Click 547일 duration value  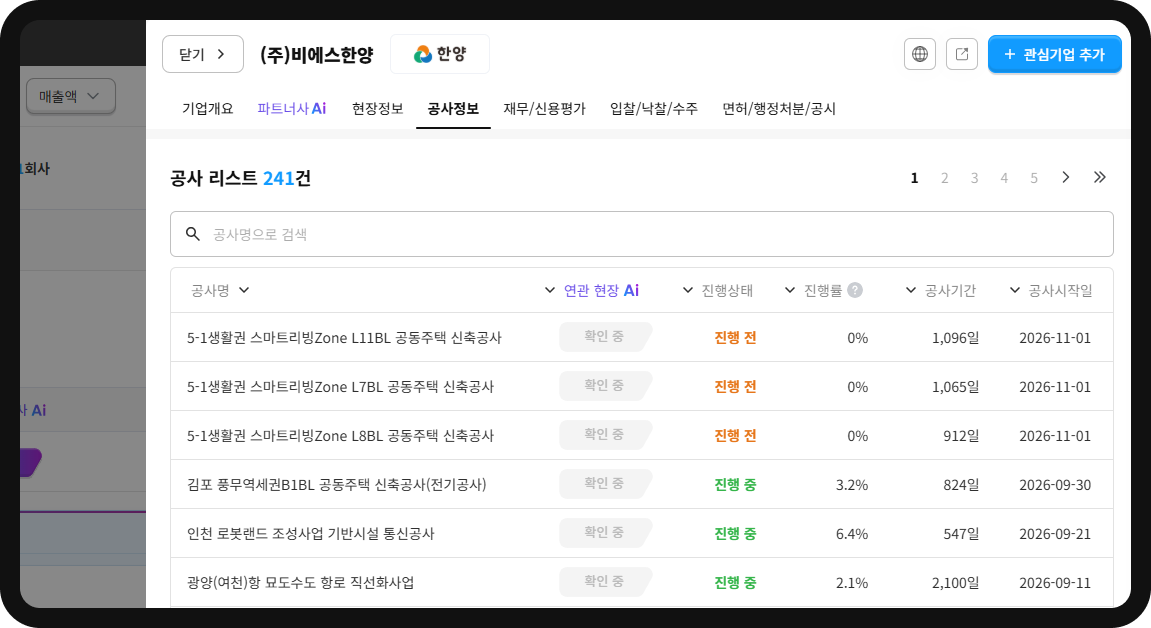point(961,534)
